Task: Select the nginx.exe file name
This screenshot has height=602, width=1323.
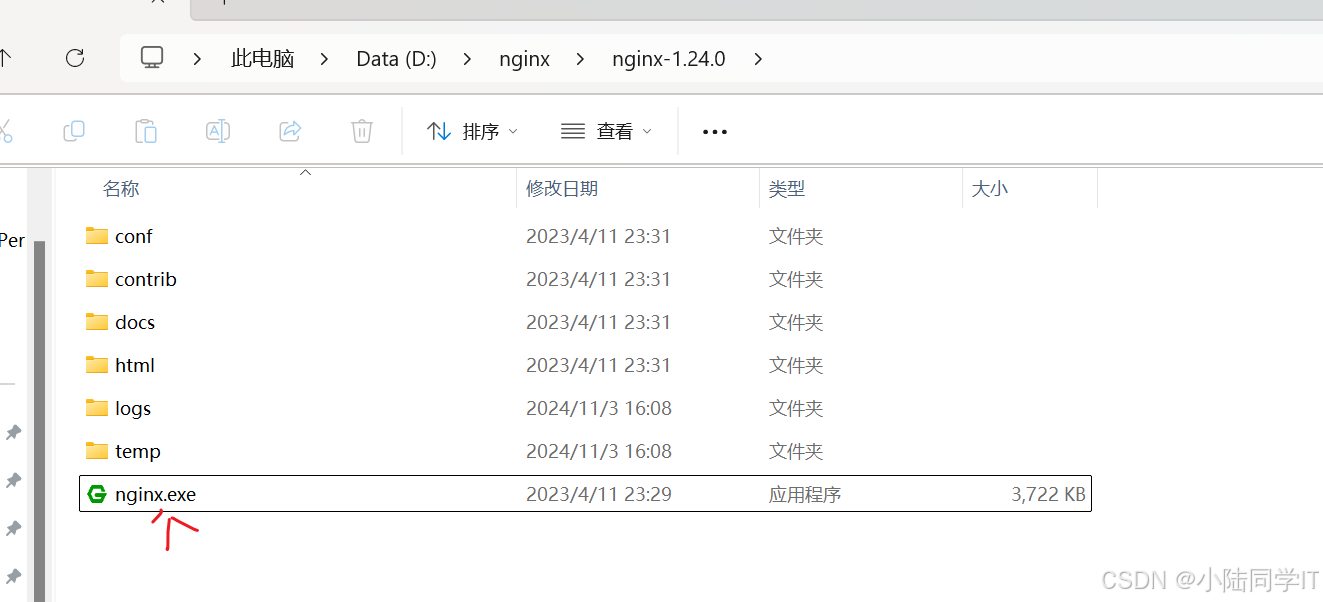Action: (x=156, y=494)
